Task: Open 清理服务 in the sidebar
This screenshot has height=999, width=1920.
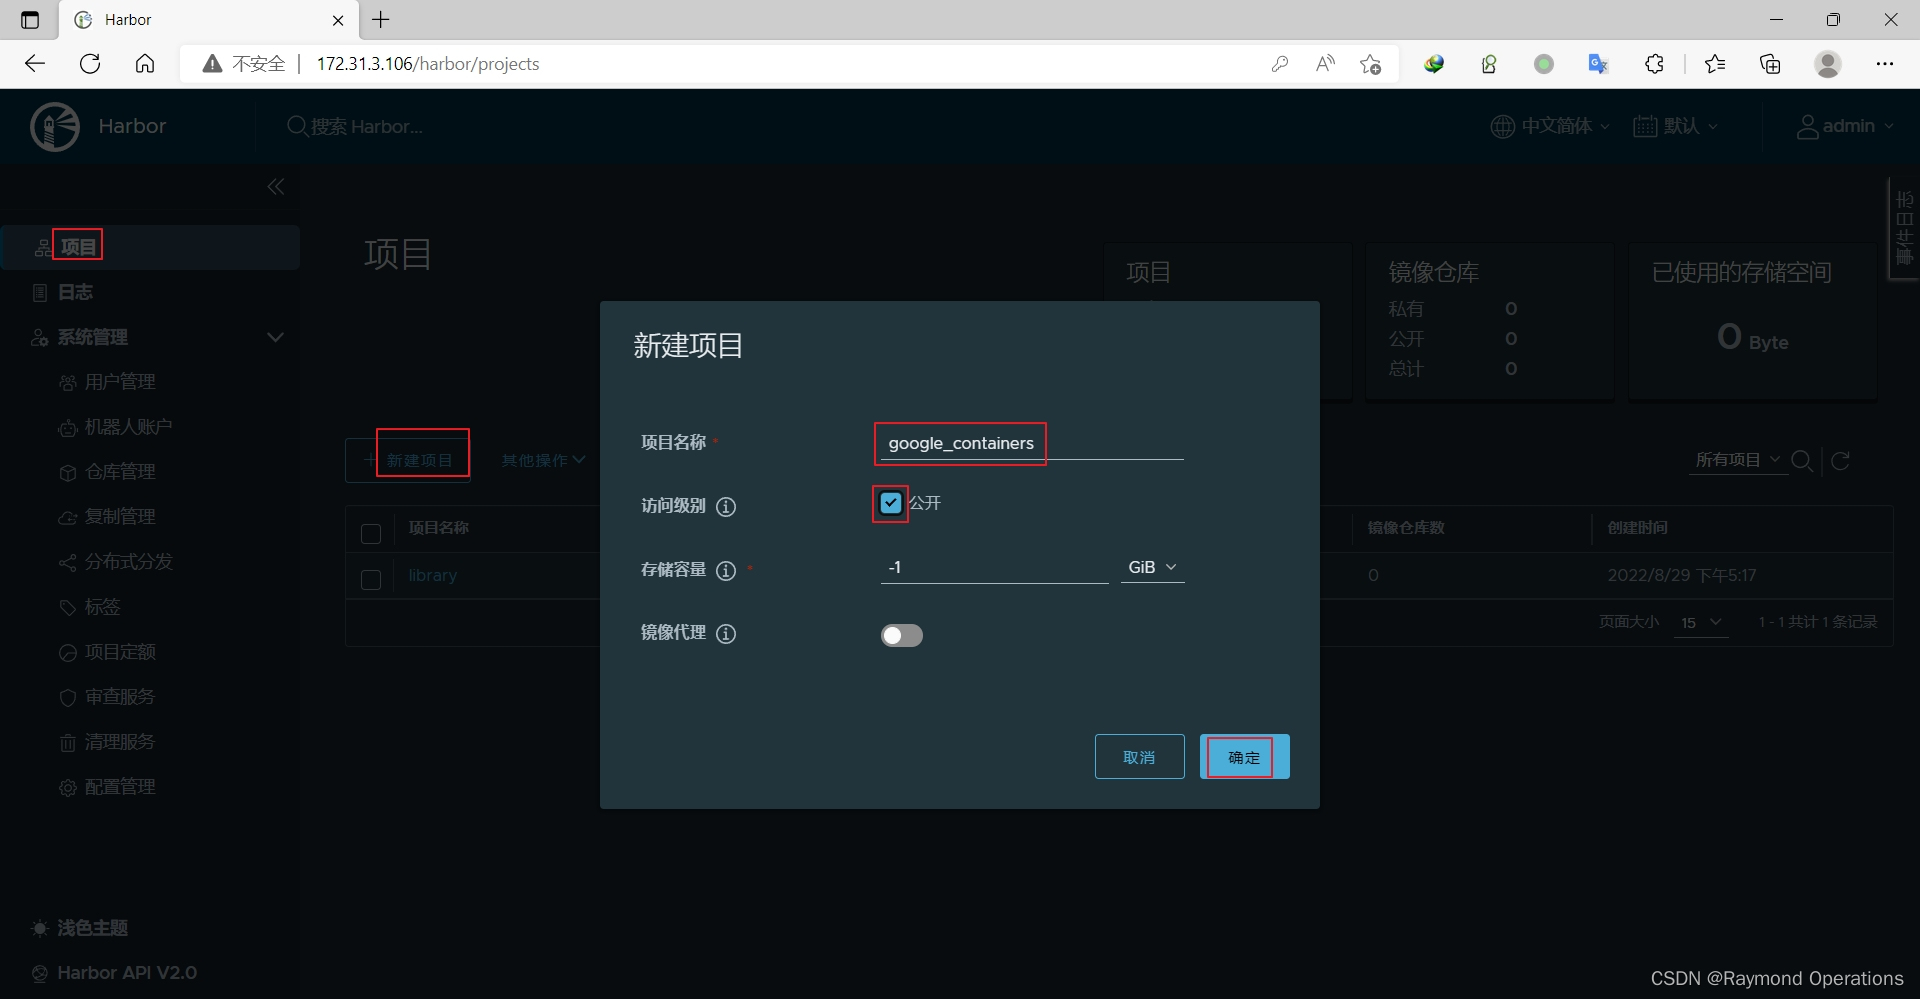Action: [x=108, y=742]
